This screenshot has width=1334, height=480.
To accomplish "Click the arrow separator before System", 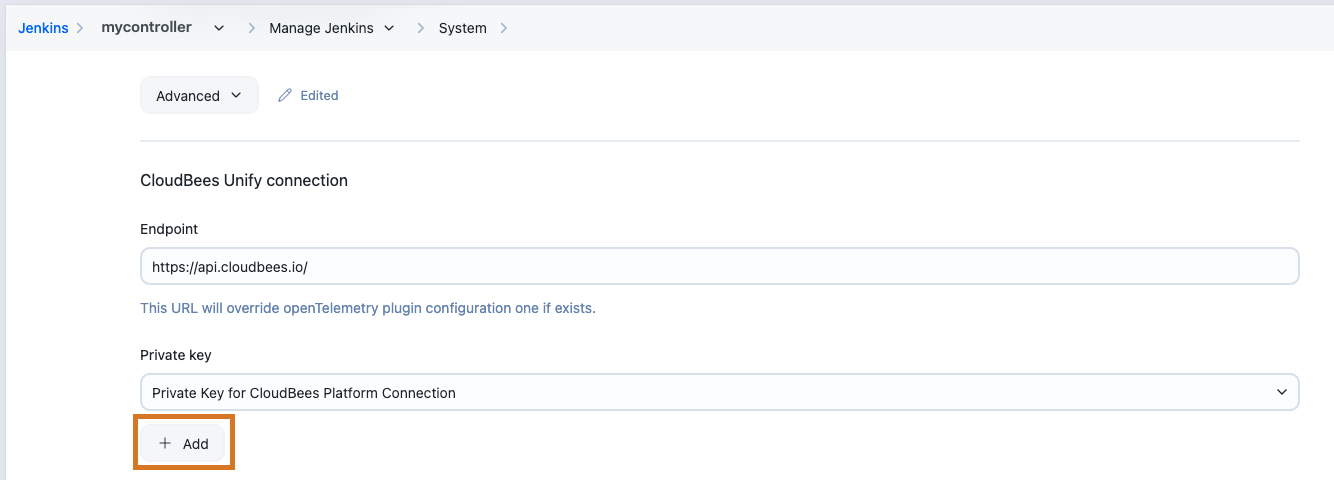I will coord(421,28).
